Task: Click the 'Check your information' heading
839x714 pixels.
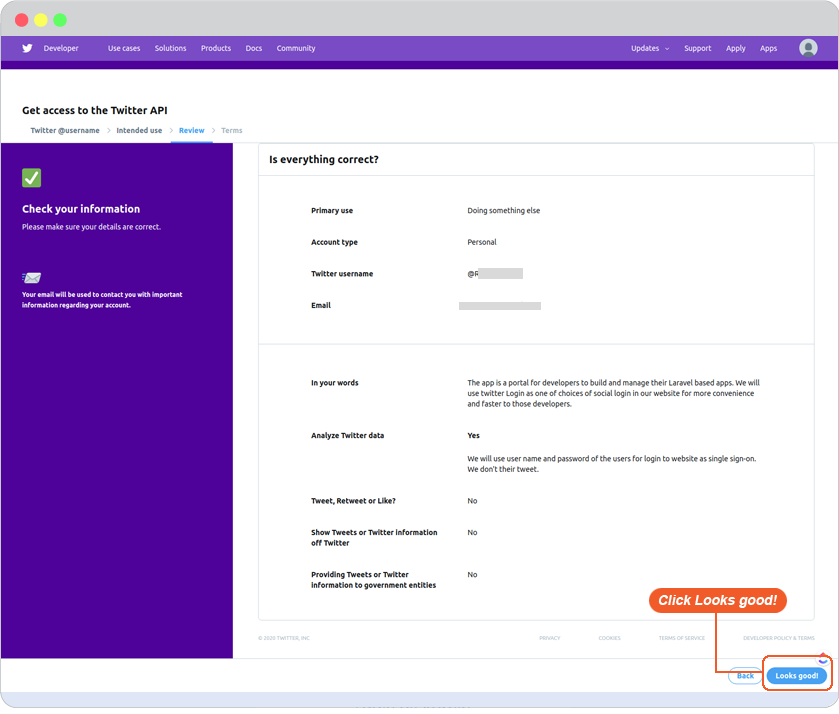Action: pyautogui.click(x=81, y=209)
